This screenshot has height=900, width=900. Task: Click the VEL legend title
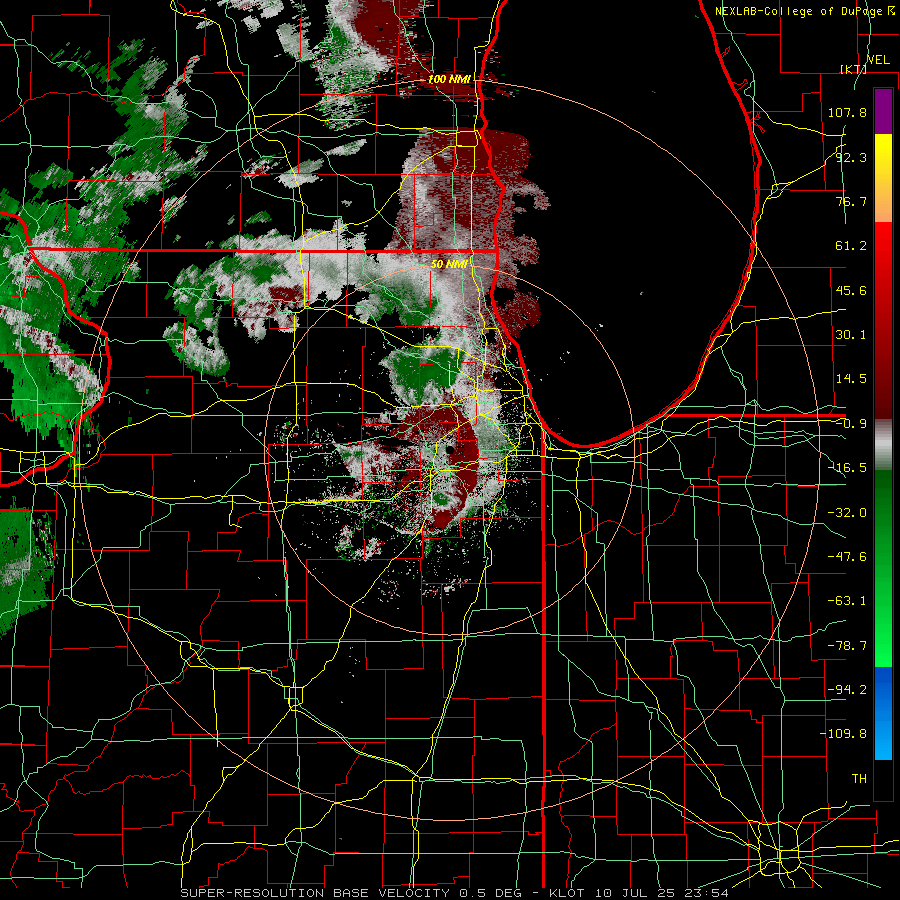click(x=878, y=60)
